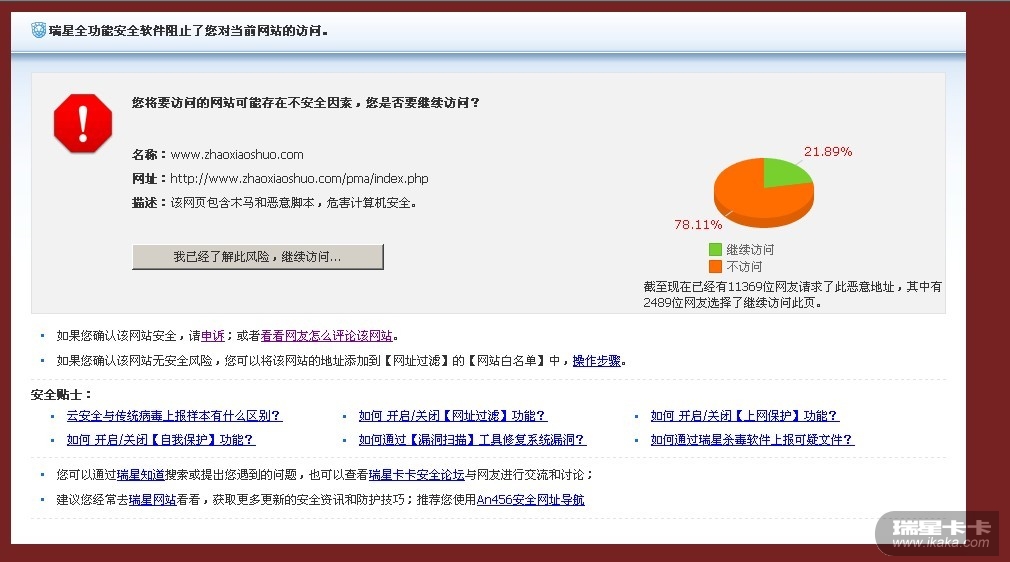Open the An456安全网址导航 link

[x=531, y=499]
